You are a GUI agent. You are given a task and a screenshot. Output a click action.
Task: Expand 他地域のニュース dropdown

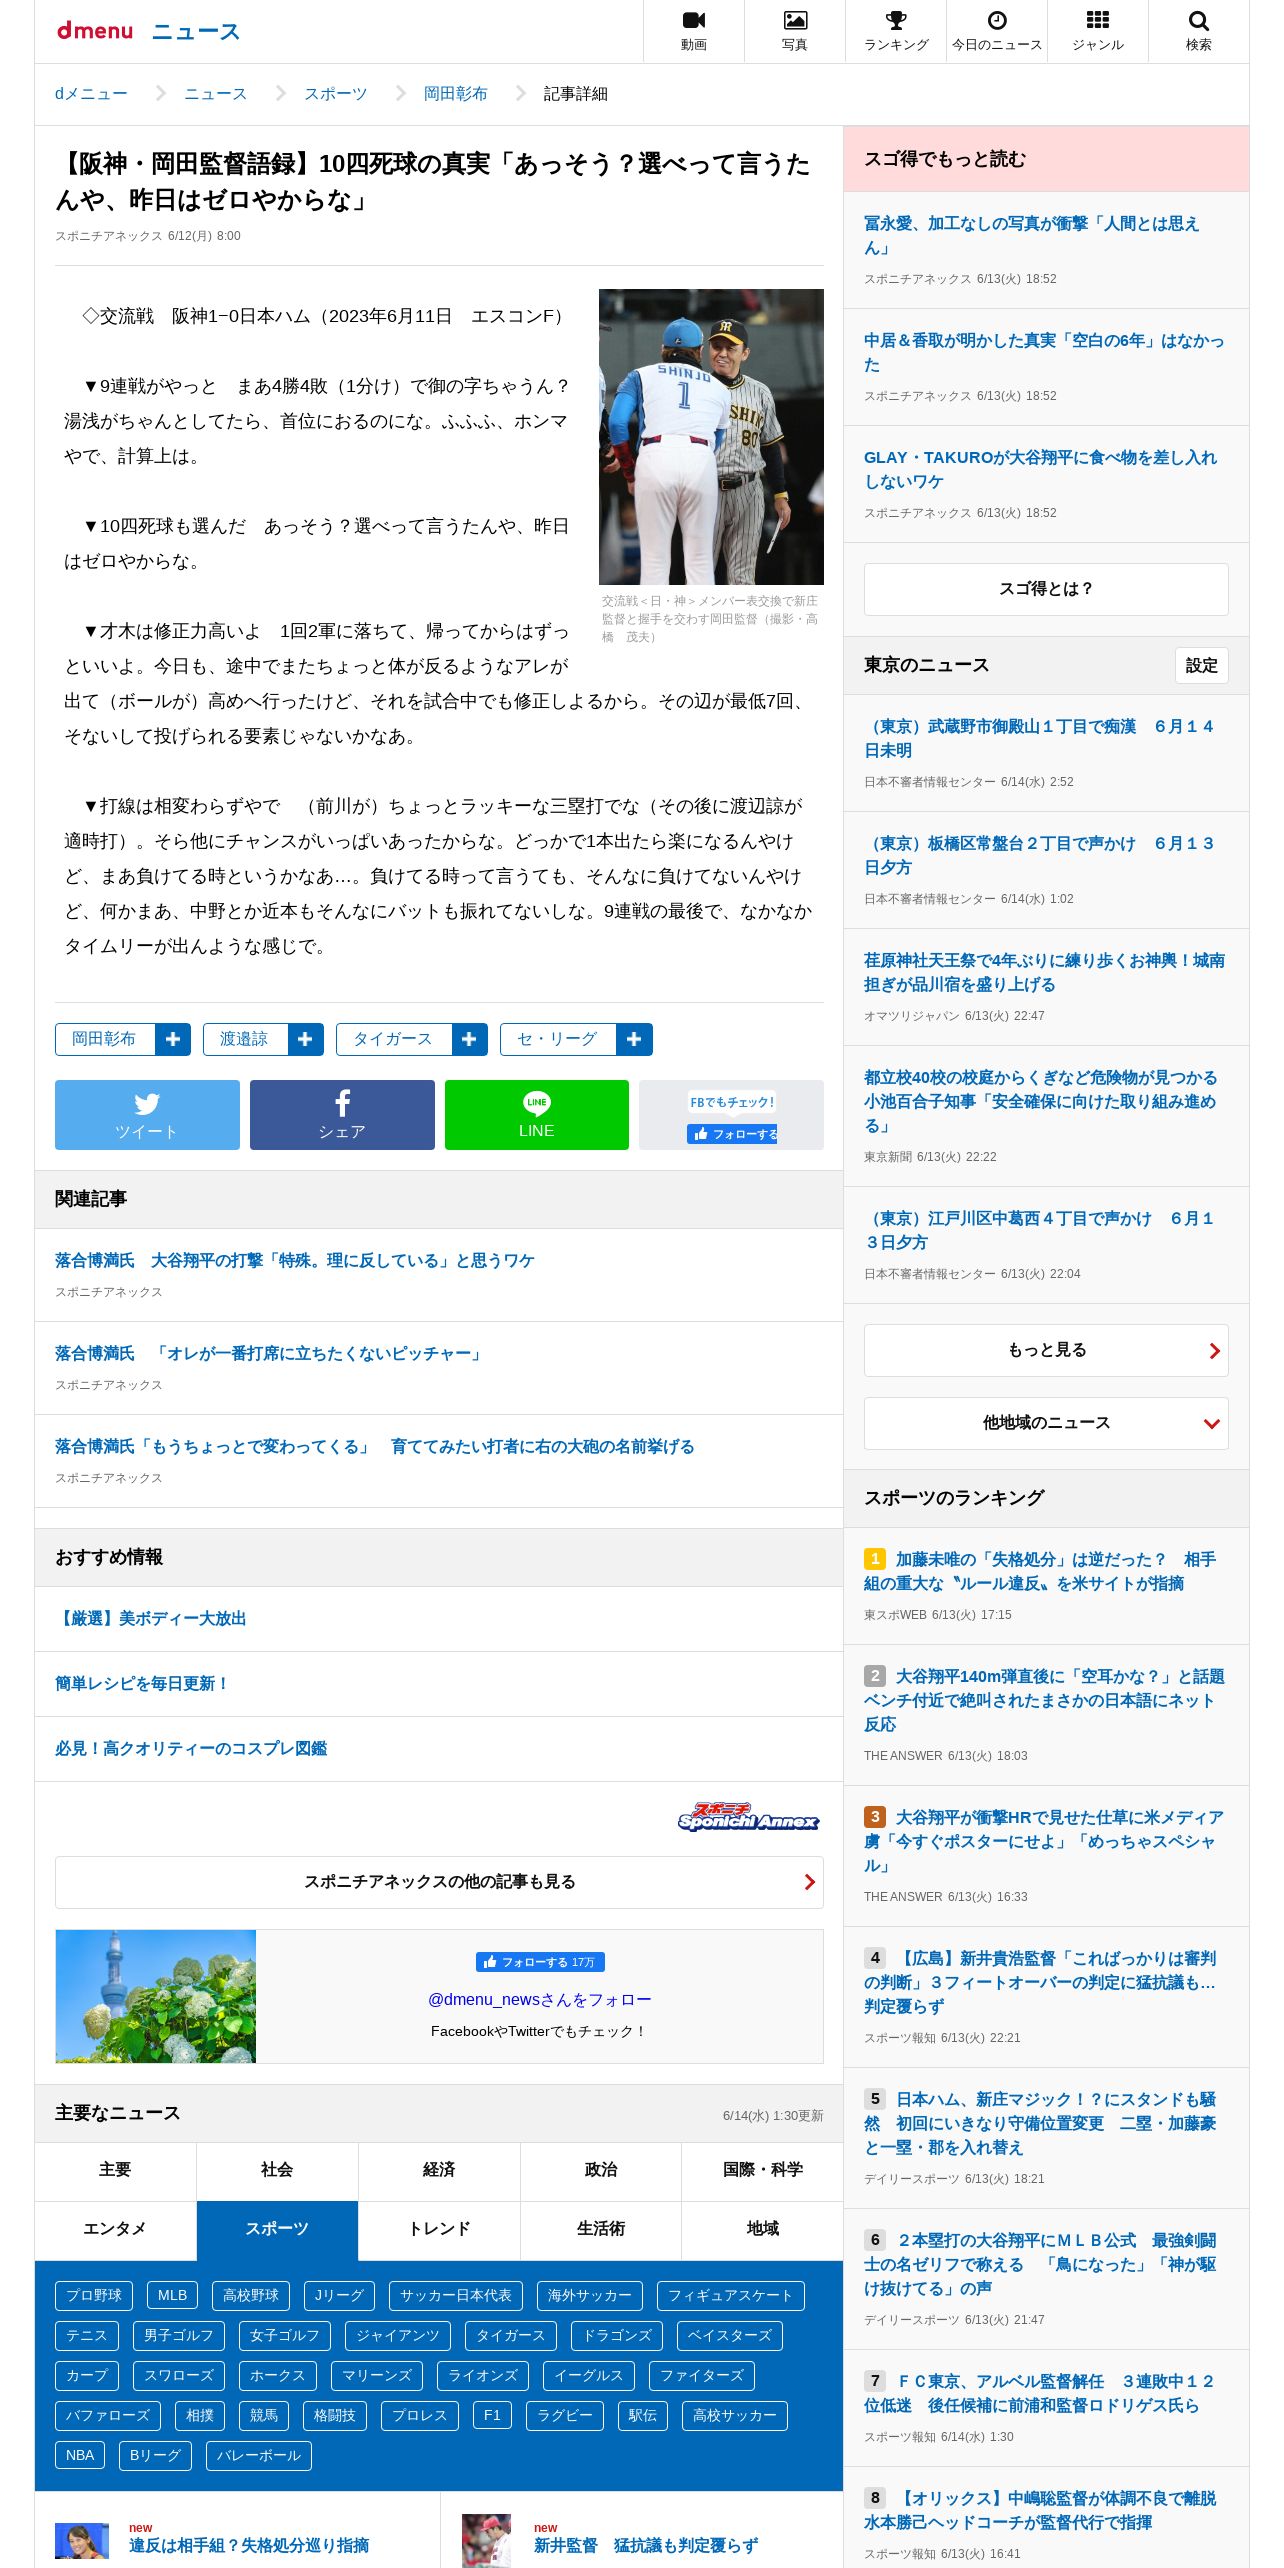1046,1423
